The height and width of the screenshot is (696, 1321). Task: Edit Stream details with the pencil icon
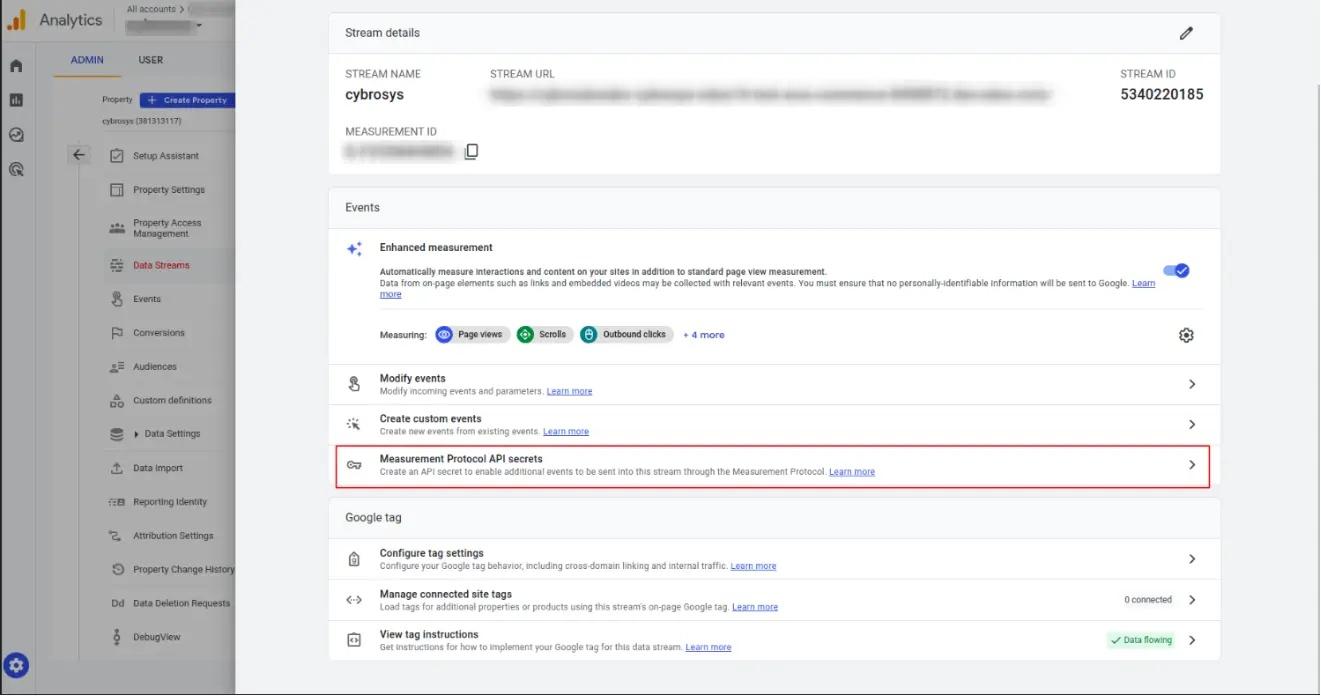(1186, 32)
